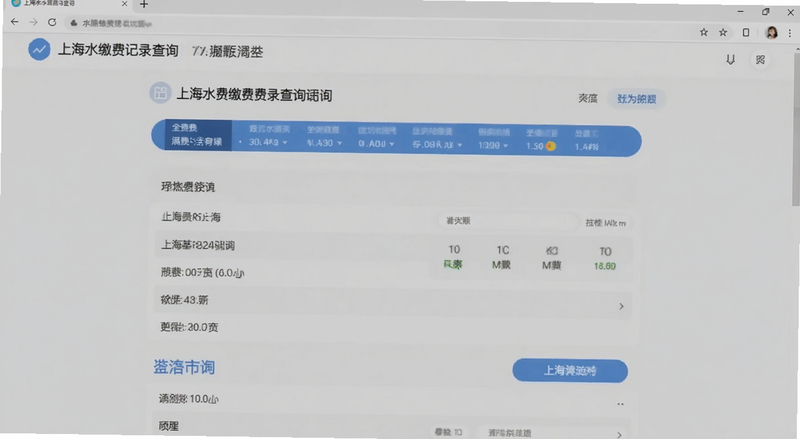Click the first bookmark star in toolbar
800x439 pixels.
704,32
